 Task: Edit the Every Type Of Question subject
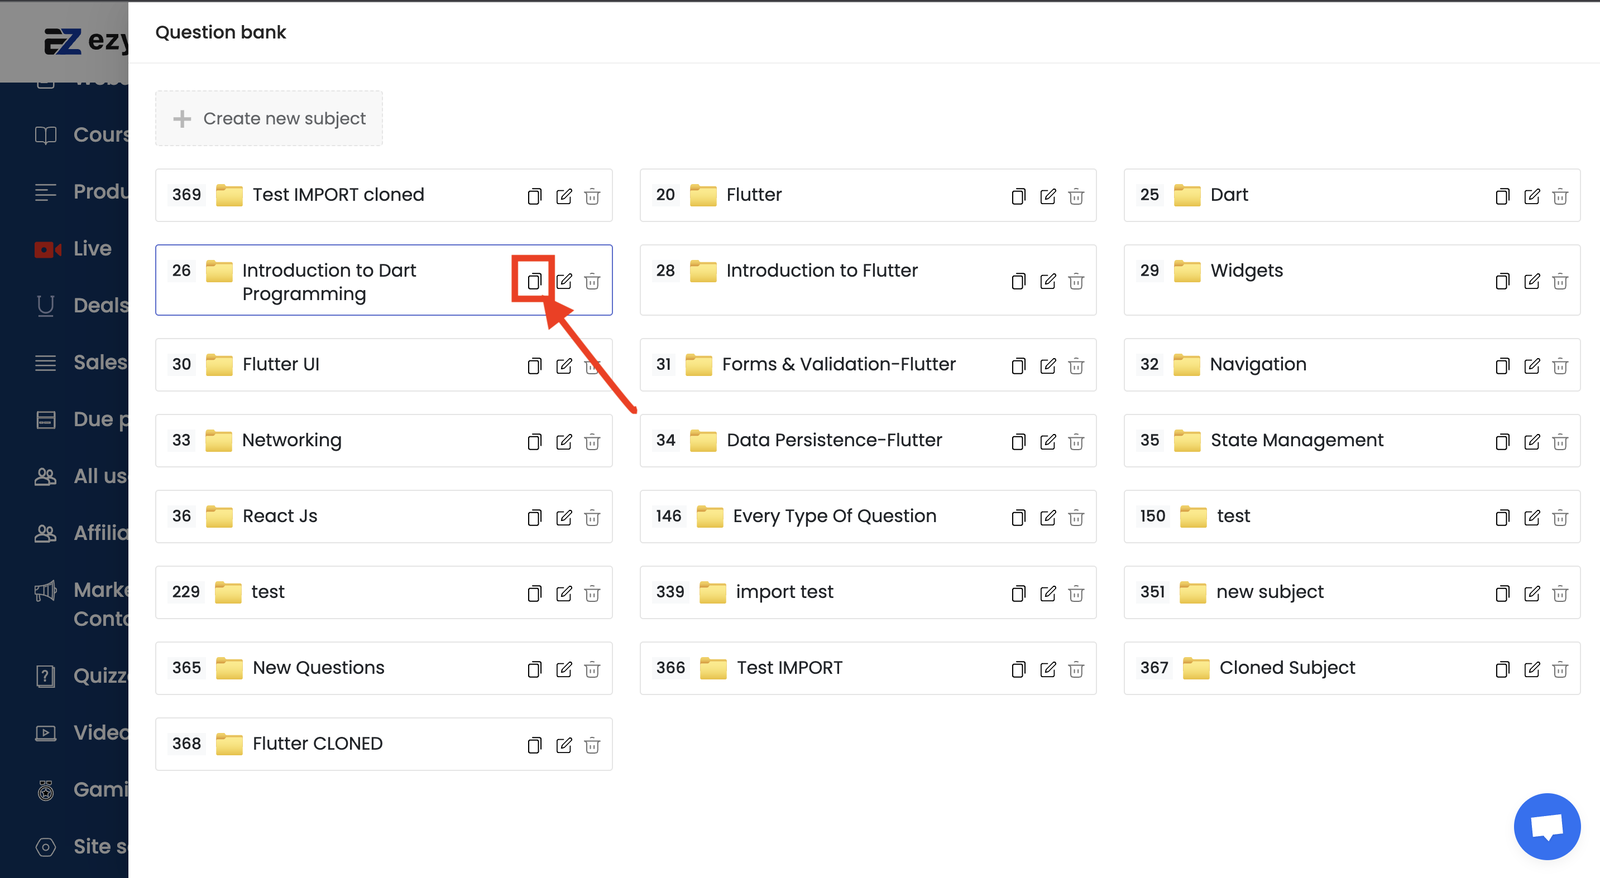coord(1047,517)
